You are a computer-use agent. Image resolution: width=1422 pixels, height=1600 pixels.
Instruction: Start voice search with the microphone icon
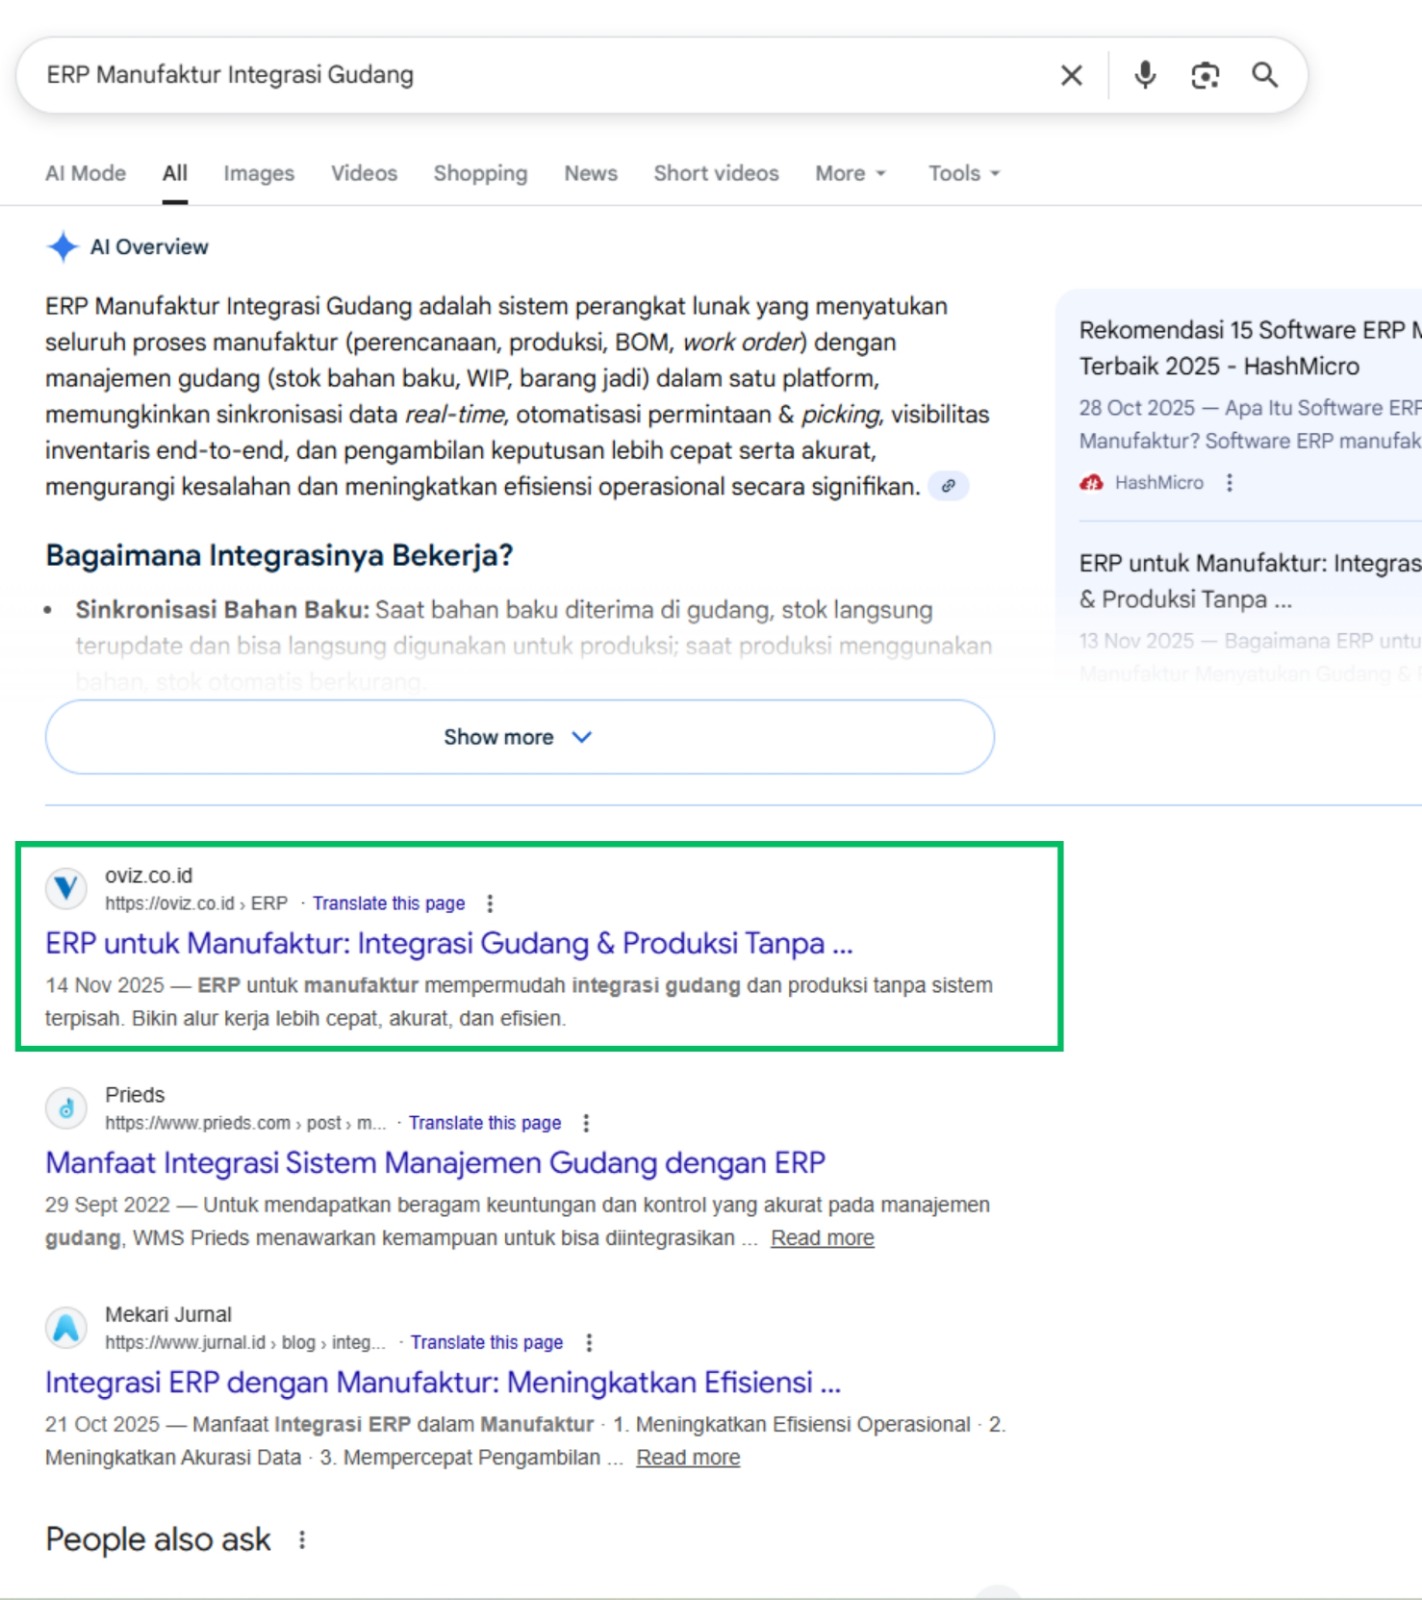tap(1145, 75)
